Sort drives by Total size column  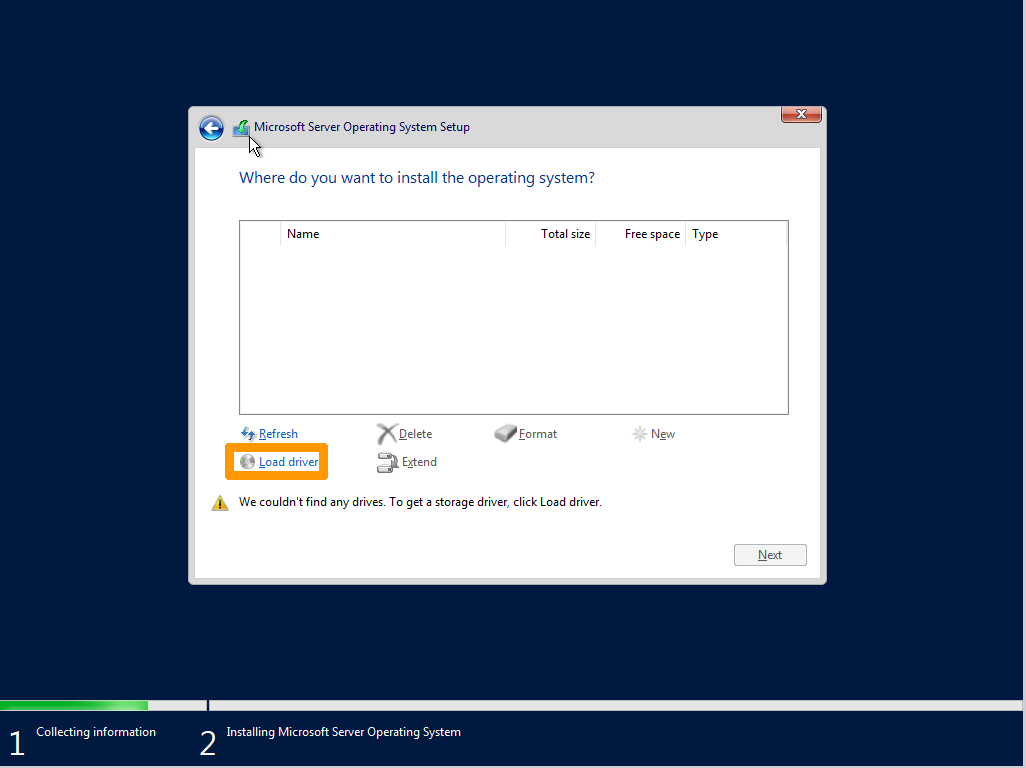click(x=565, y=233)
